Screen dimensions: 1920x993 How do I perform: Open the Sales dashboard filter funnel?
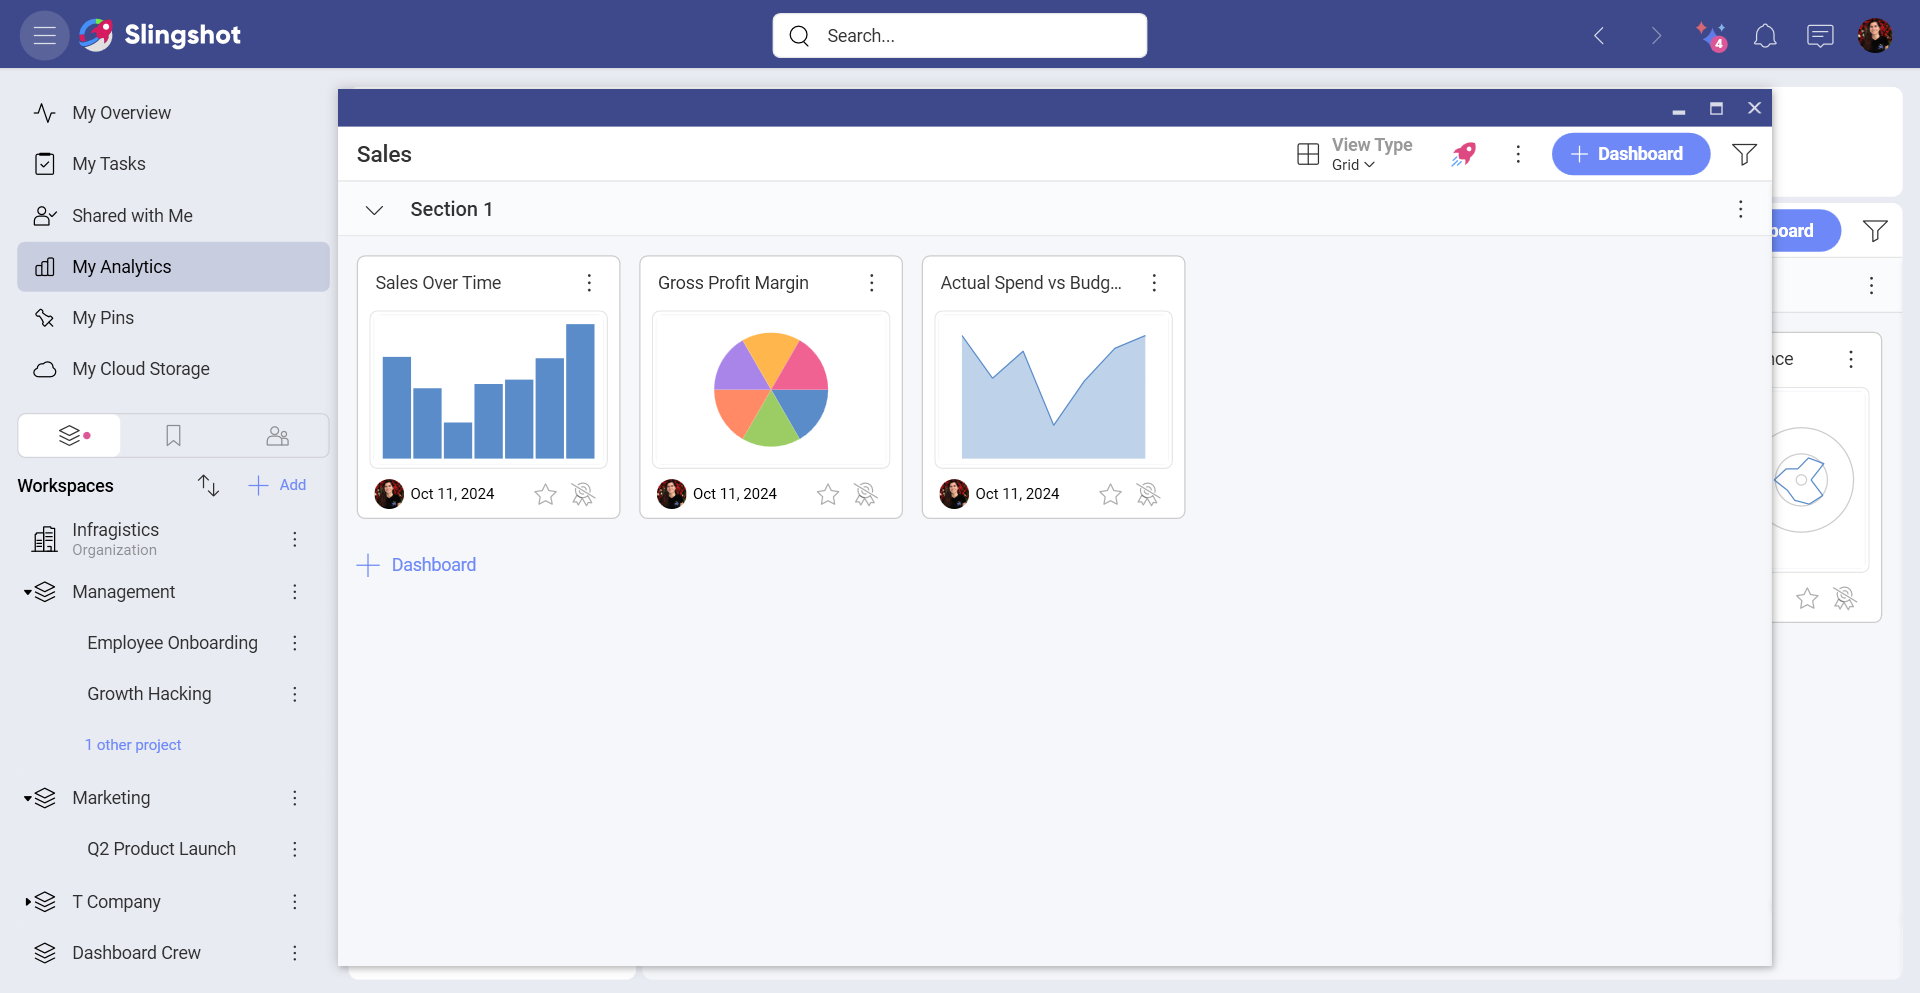pyautogui.click(x=1744, y=154)
